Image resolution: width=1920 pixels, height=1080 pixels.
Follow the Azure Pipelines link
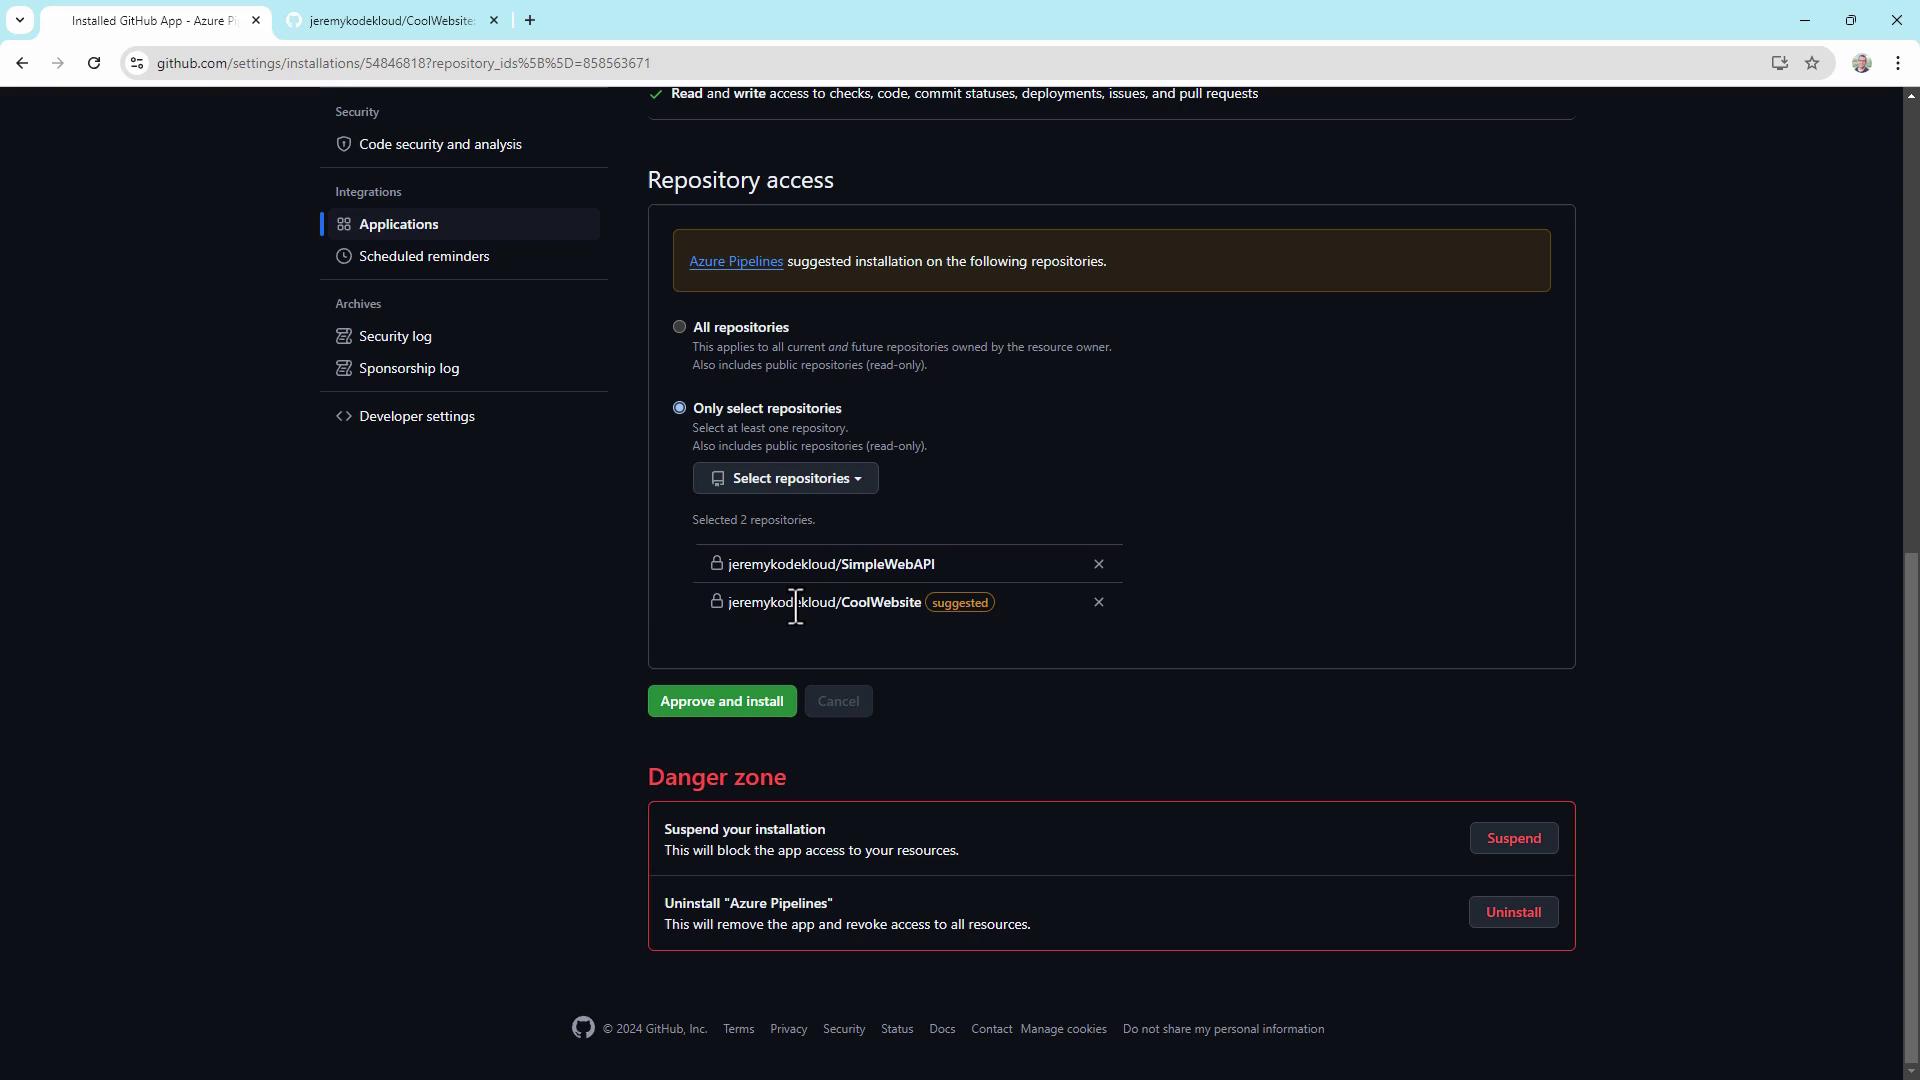[x=736, y=261]
